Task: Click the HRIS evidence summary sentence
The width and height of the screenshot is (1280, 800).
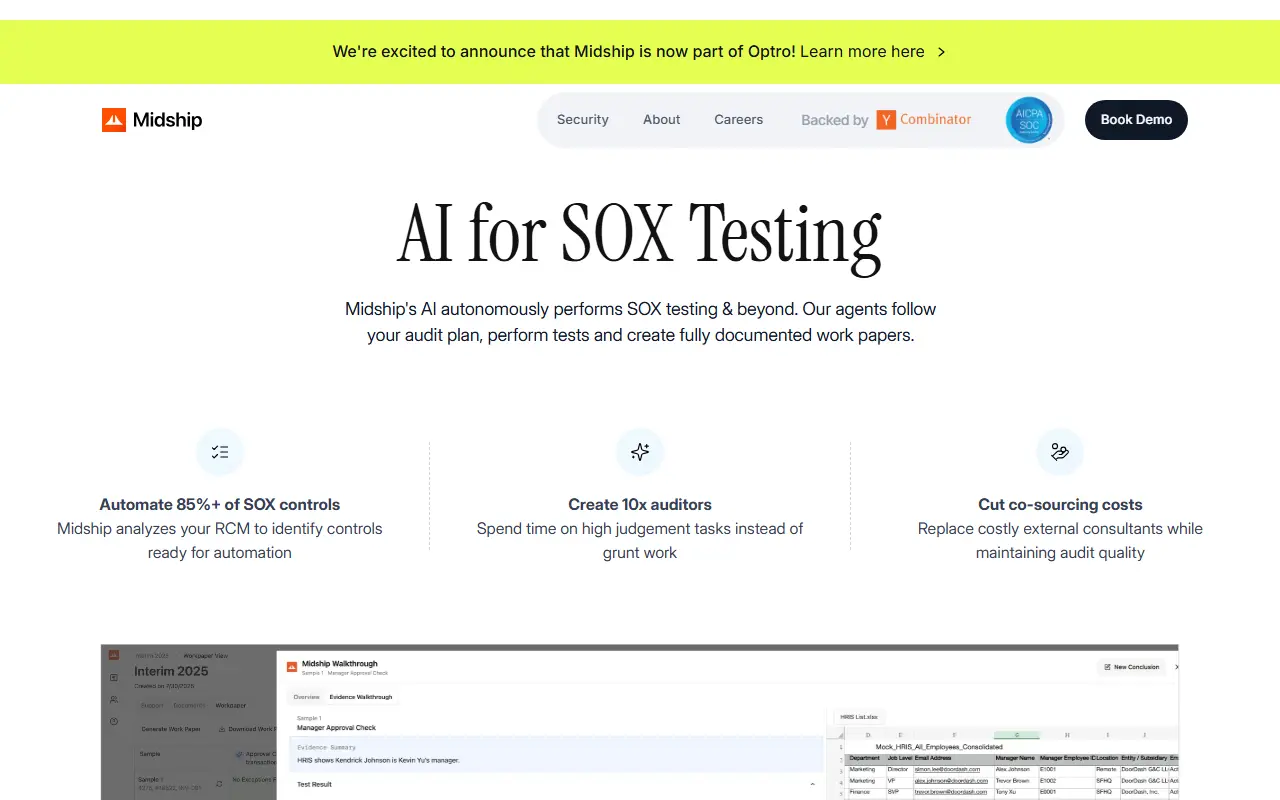Action: [x=378, y=761]
